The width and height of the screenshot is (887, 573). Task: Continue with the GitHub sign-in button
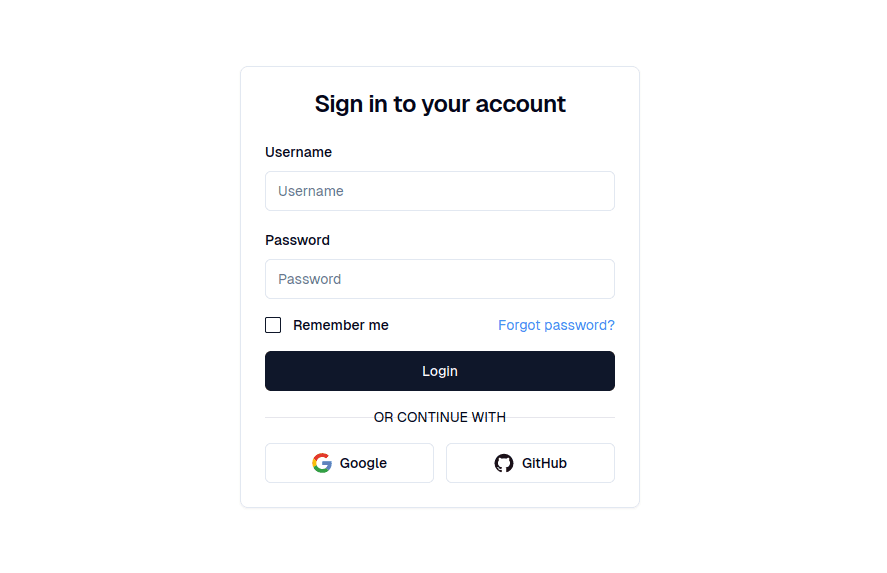[530, 463]
